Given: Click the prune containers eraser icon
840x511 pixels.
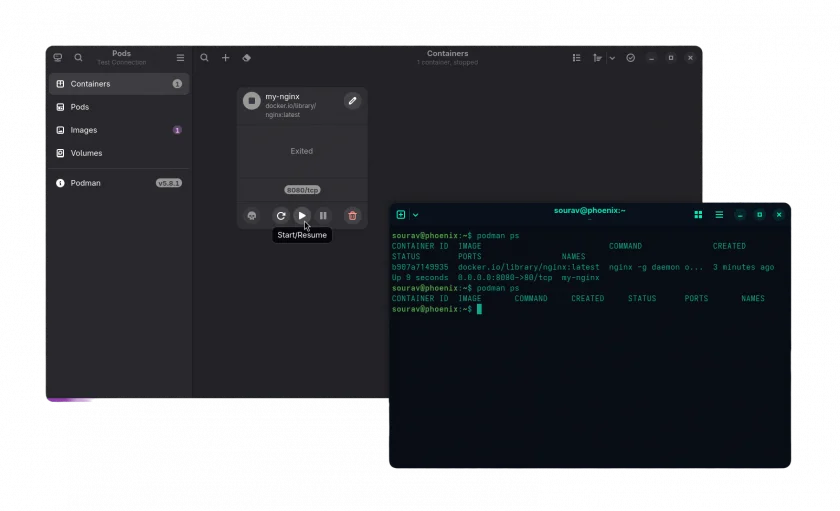Looking at the screenshot, I should (x=246, y=57).
